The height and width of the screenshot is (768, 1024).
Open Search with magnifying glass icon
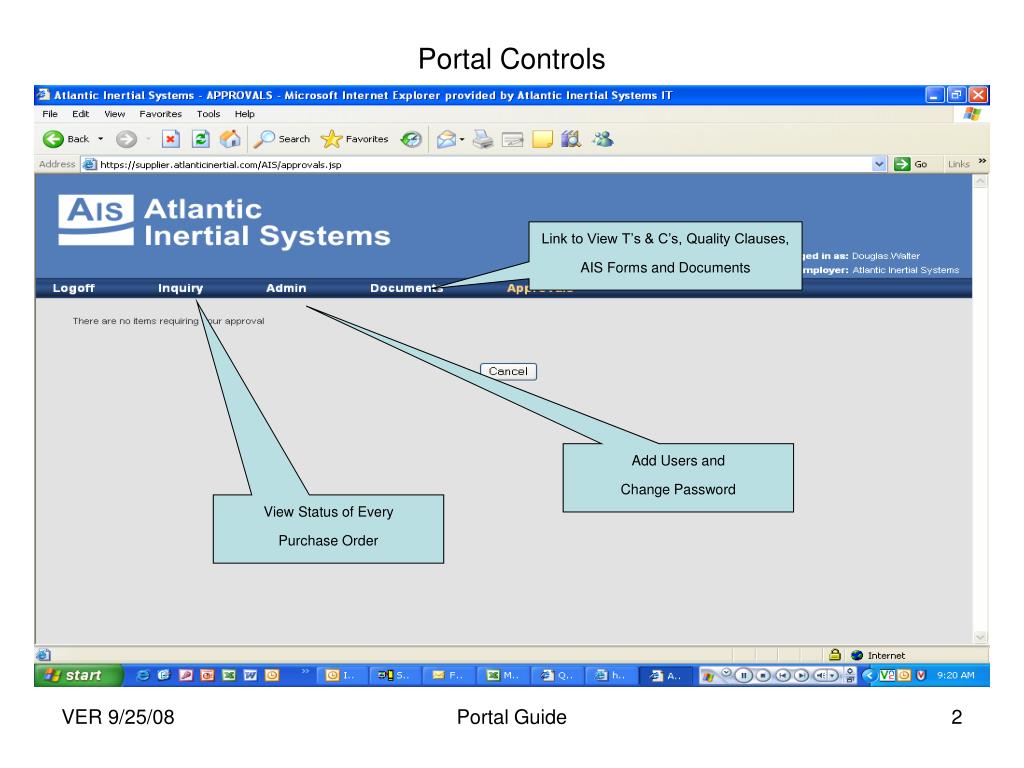[281, 139]
